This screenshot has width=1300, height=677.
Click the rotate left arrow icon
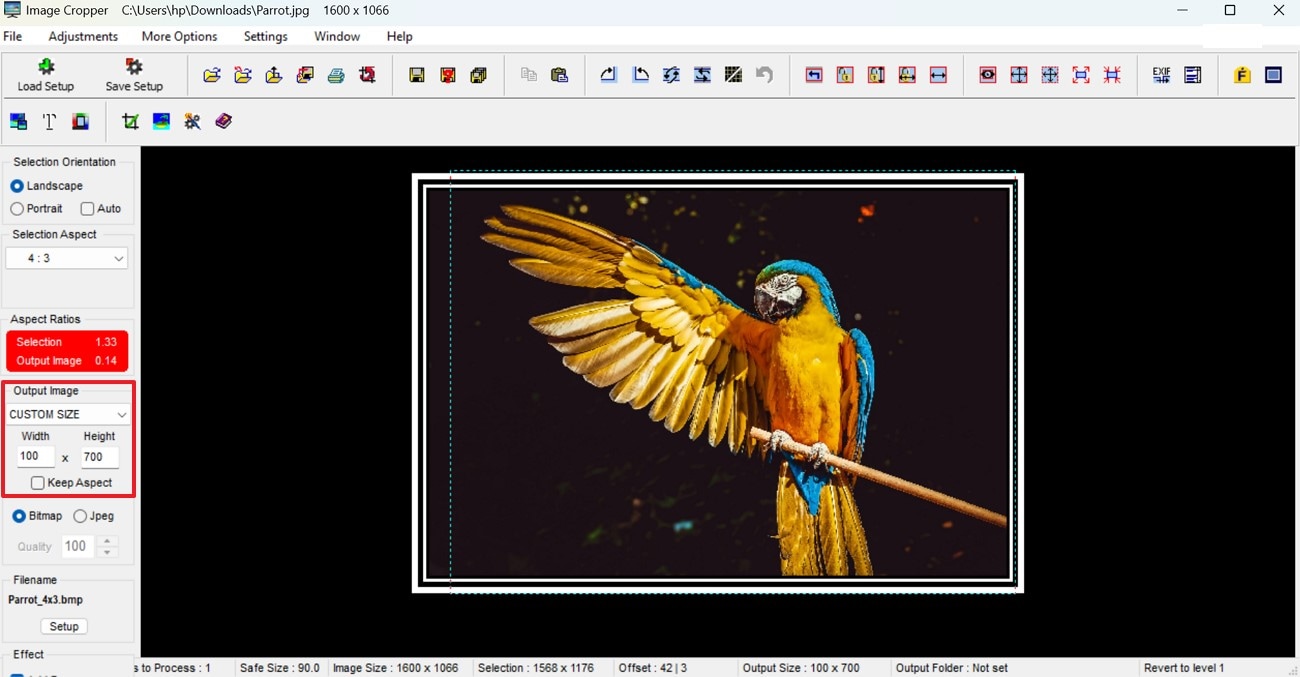tap(641, 75)
